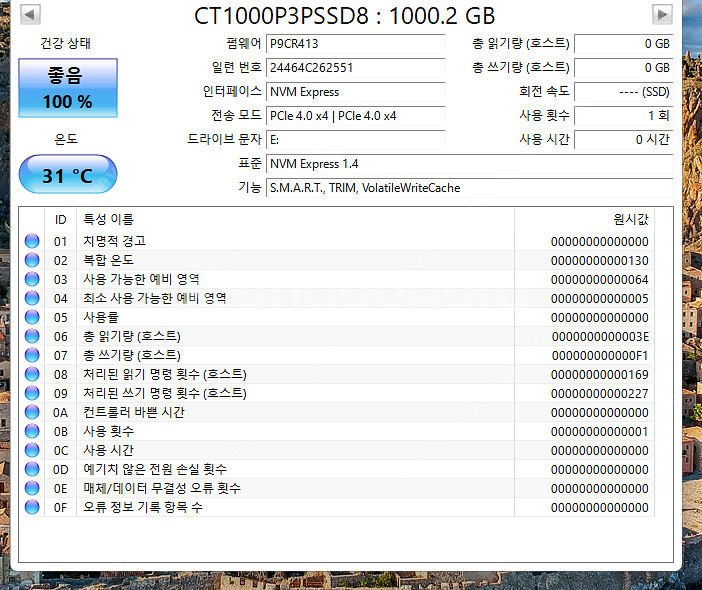Click the ID column header

point(60,220)
